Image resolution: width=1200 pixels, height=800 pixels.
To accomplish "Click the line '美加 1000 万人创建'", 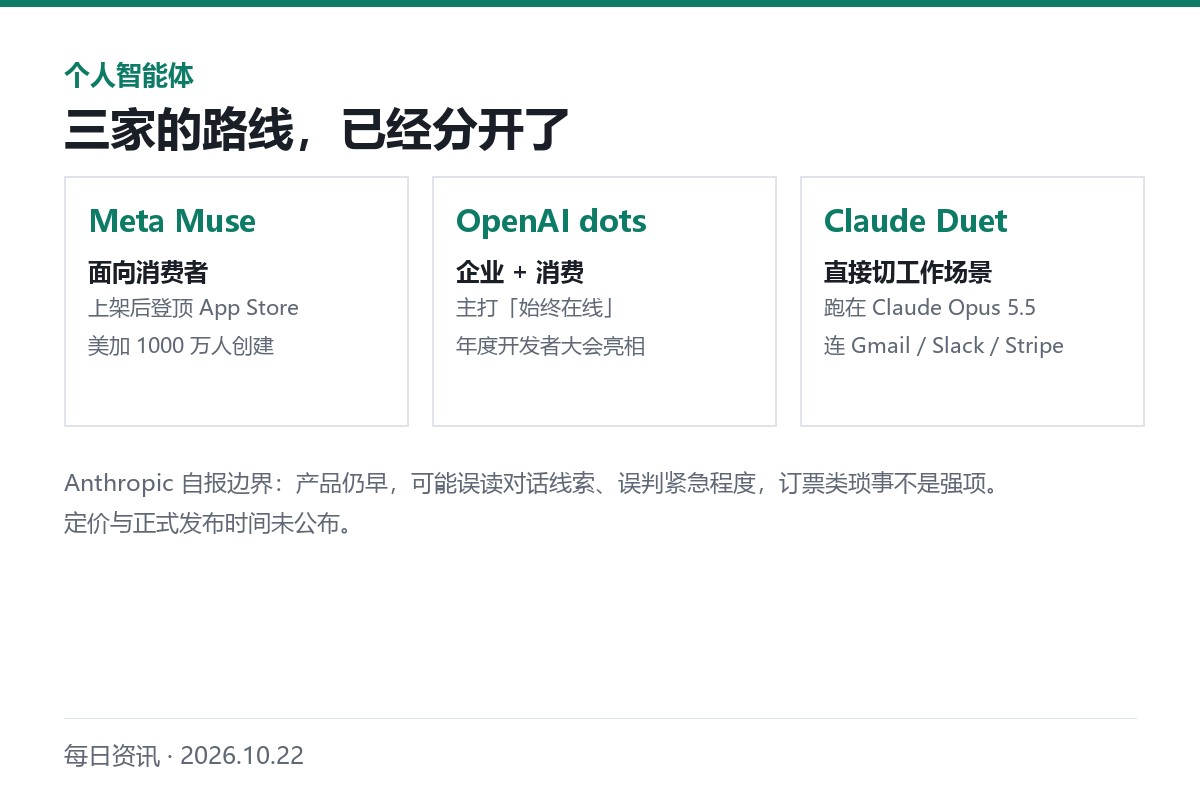I will coord(181,346).
